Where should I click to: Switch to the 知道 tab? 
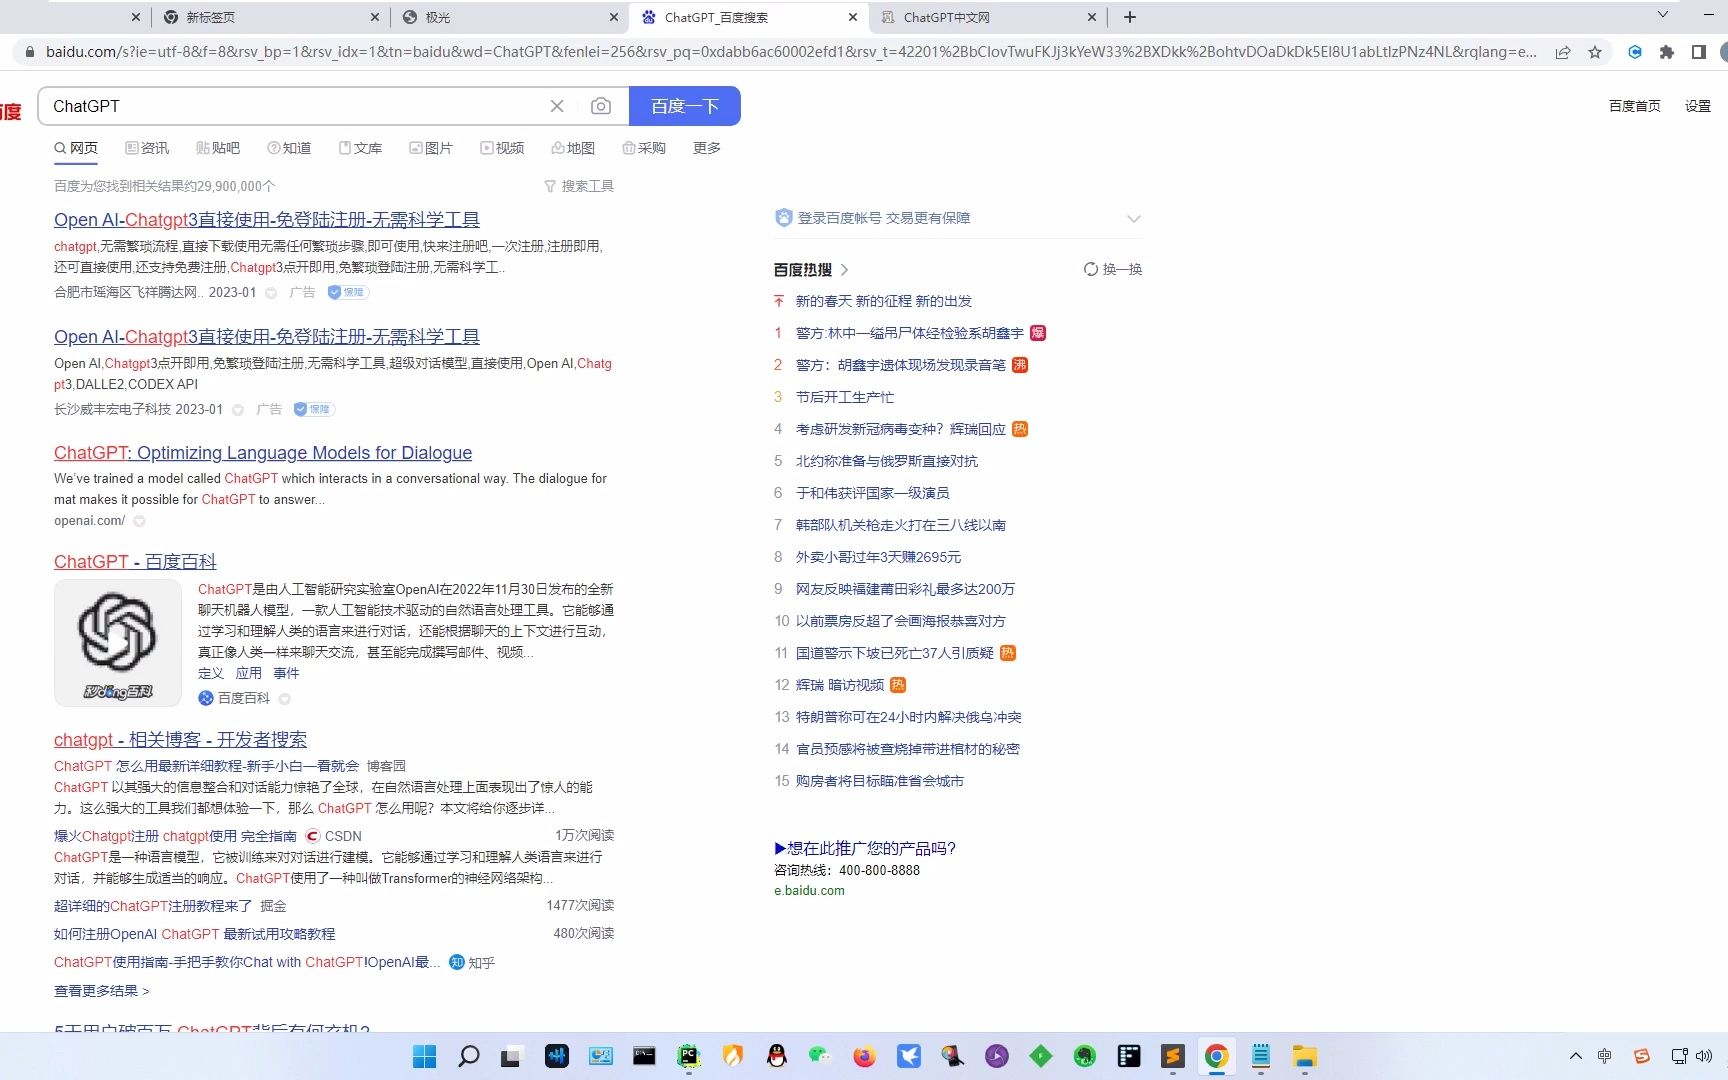pos(289,148)
